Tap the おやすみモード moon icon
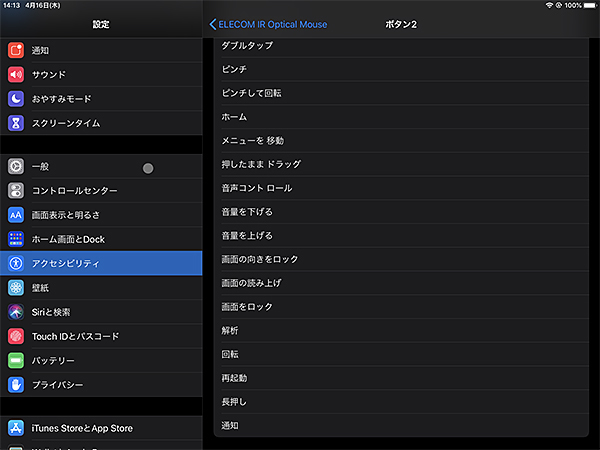Screen dimensions: 600x450 coord(16,99)
